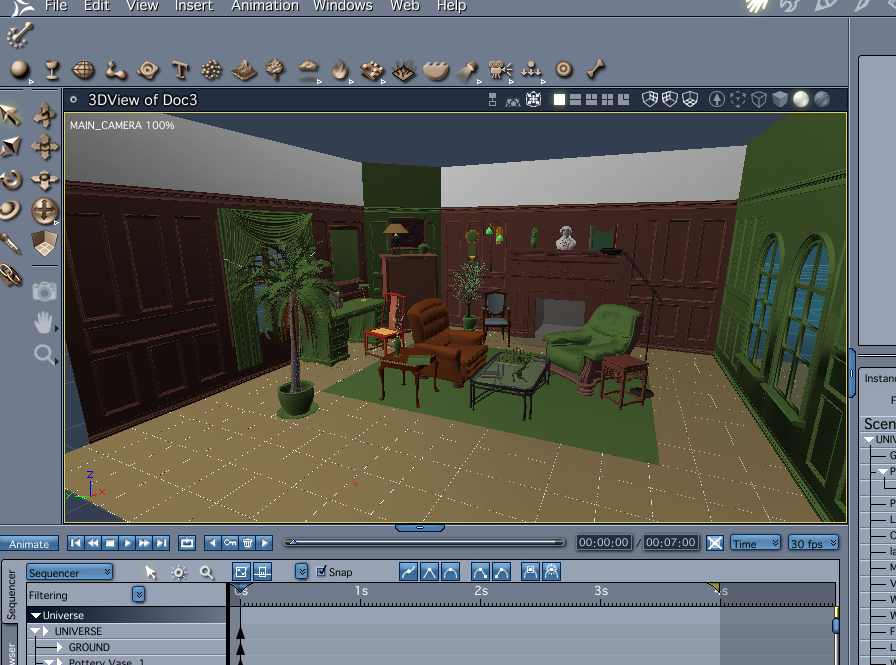Insert a fire primitive
This screenshot has height=665, width=896.
(x=341, y=70)
